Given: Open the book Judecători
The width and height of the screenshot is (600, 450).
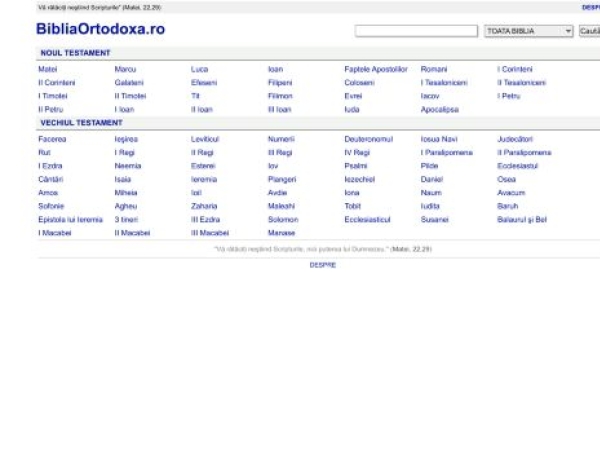Looking at the screenshot, I should (x=515, y=139).
